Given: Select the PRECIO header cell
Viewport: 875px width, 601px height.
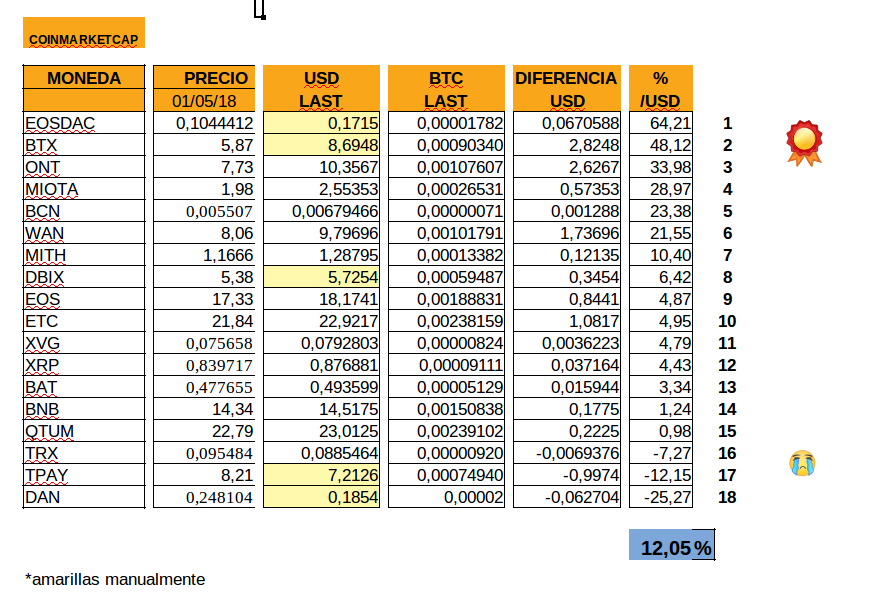Looking at the screenshot, I should point(204,78).
